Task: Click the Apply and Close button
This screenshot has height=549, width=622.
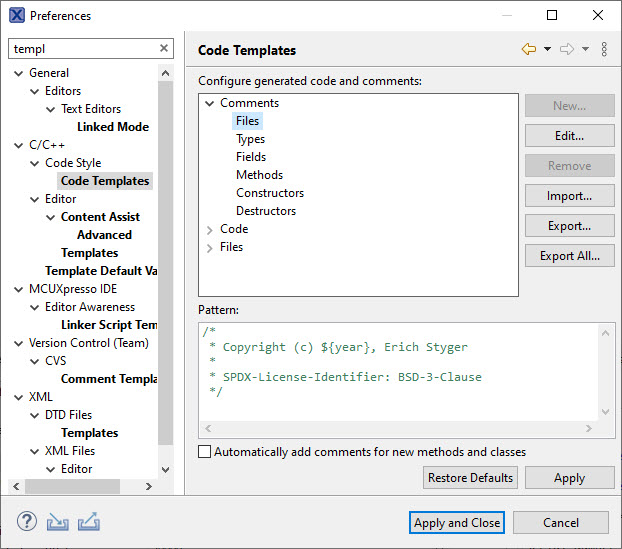Action: click(x=458, y=523)
